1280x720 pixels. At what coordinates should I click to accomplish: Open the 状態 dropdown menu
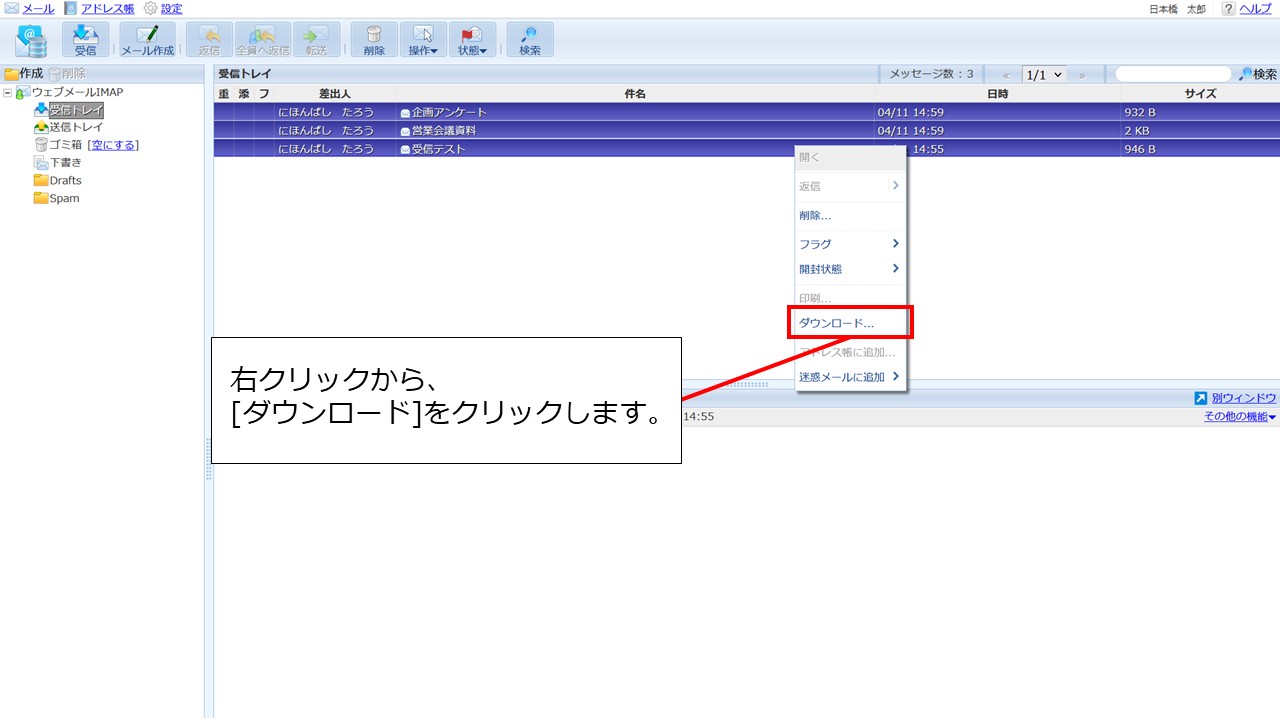click(473, 40)
